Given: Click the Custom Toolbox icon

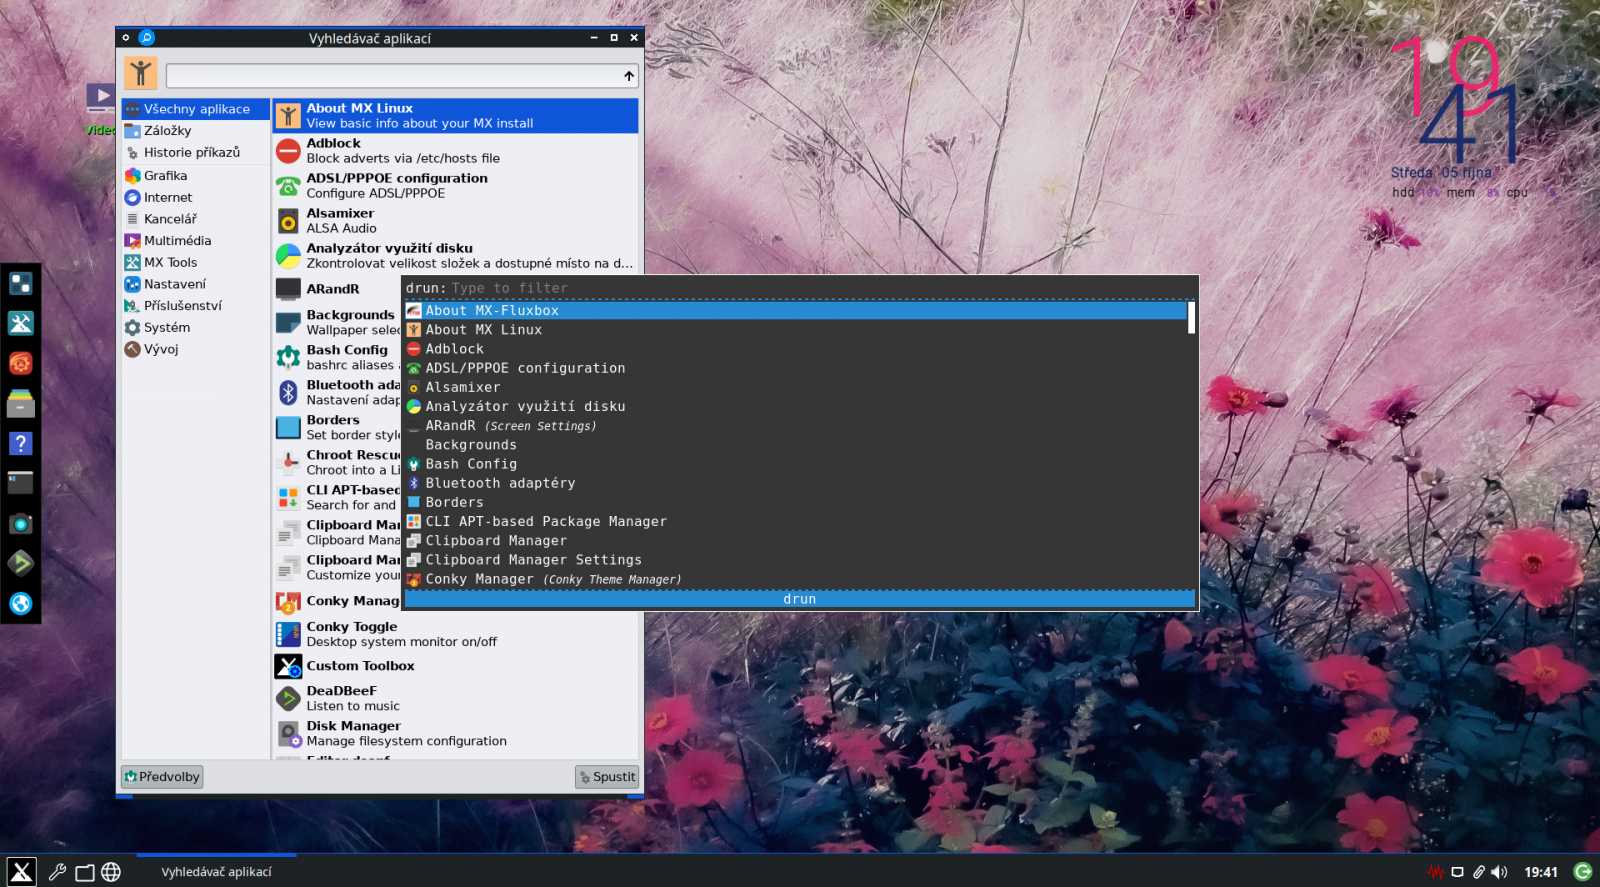Looking at the screenshot, I should coord(288,666).
